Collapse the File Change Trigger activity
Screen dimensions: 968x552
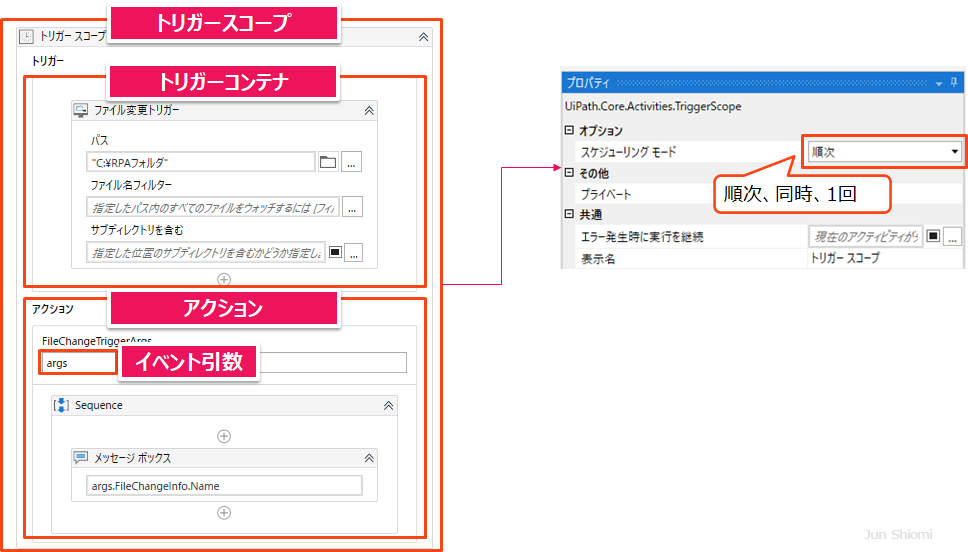point(369,111)
